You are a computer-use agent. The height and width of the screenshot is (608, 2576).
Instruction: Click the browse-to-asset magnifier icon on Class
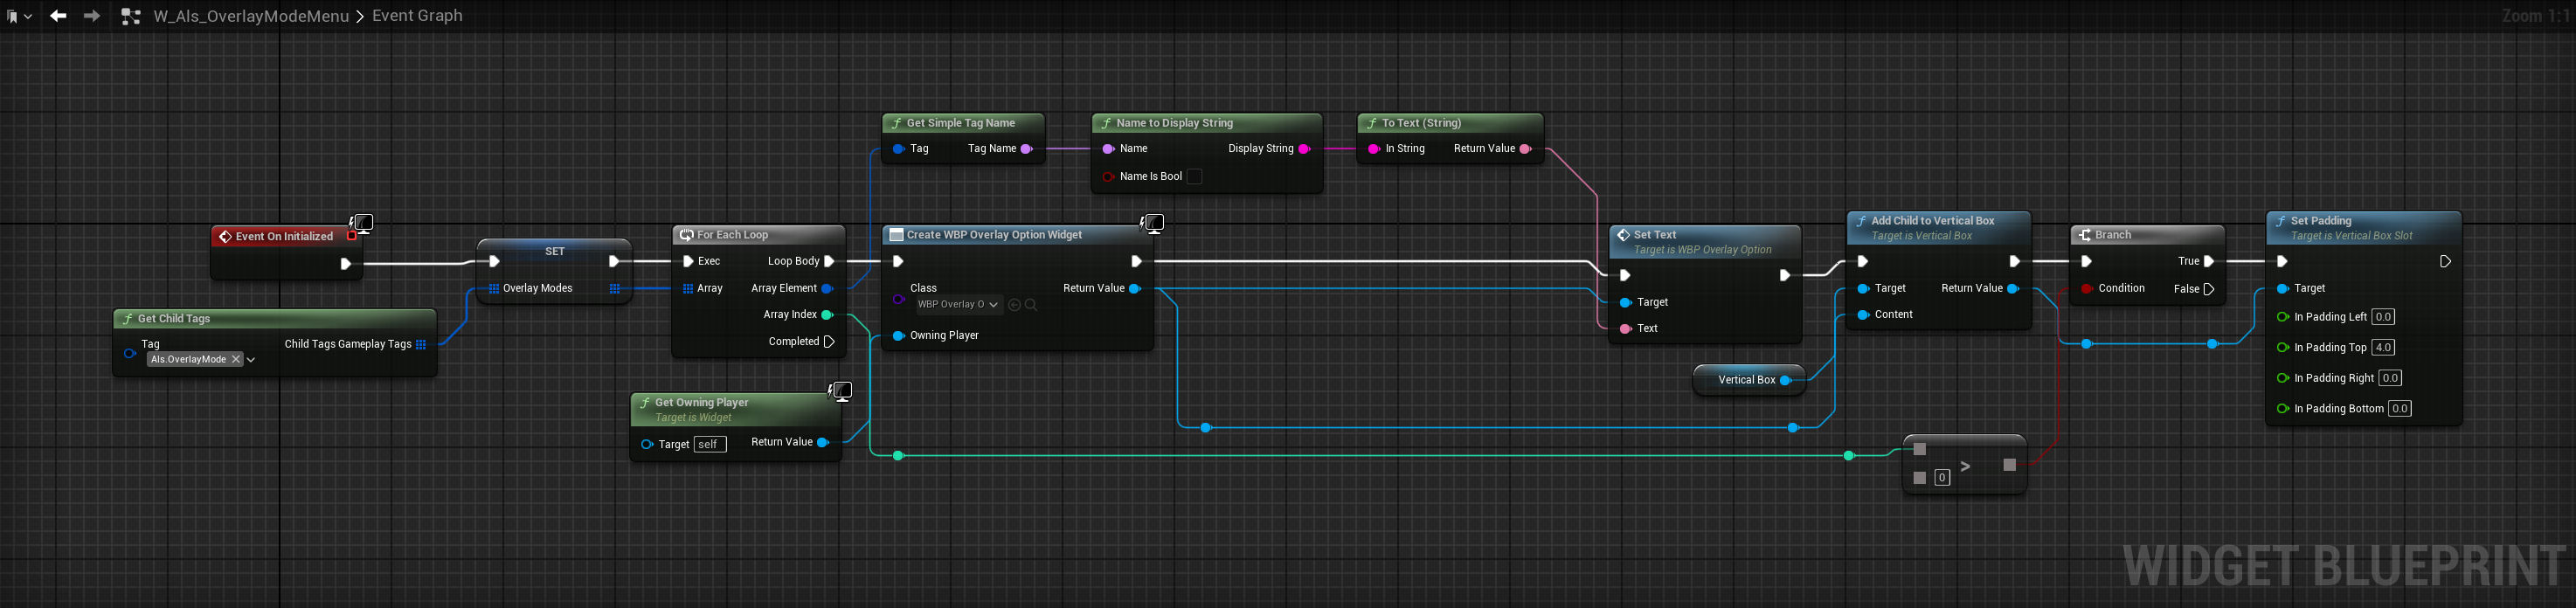[1031, 304]
